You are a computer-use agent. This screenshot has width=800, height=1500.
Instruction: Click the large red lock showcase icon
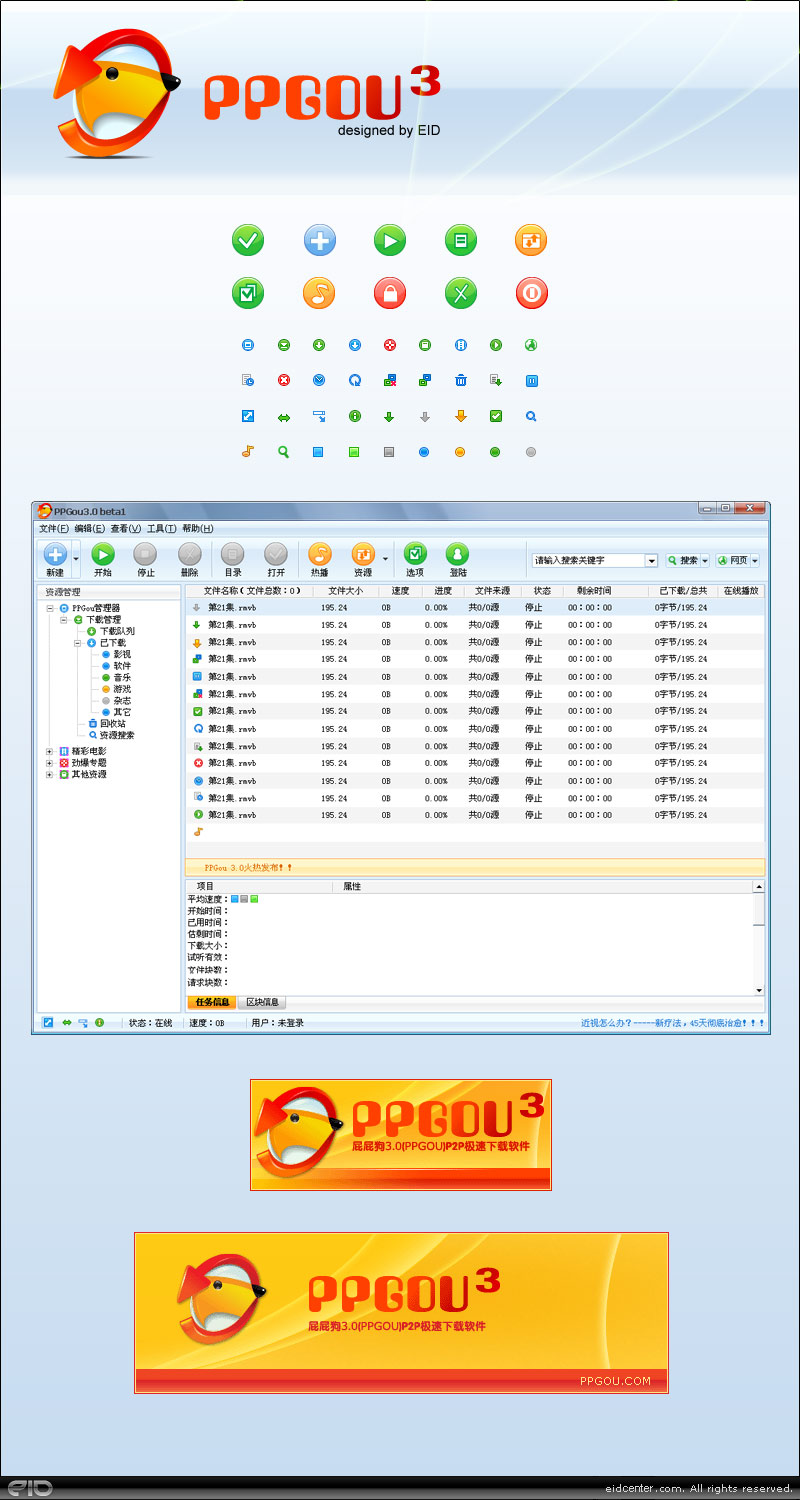point(390,294)
